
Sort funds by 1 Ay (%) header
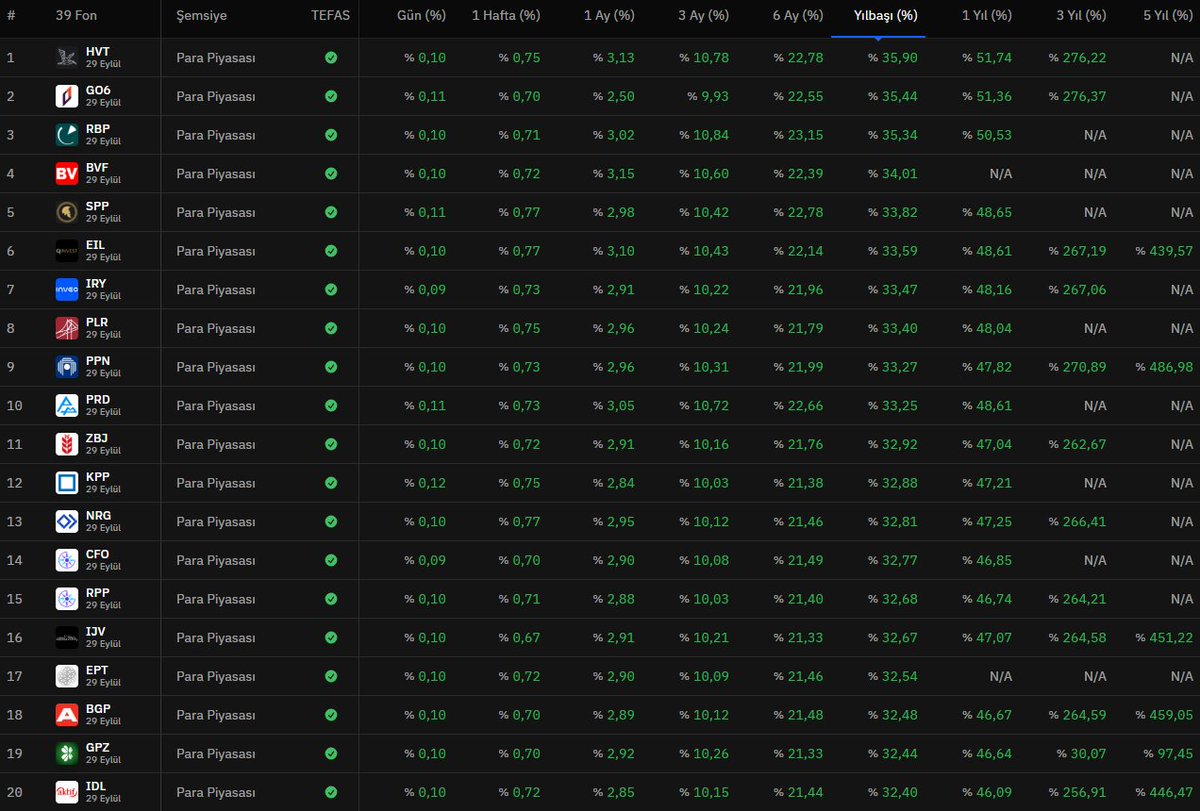(x=609, y=16)
